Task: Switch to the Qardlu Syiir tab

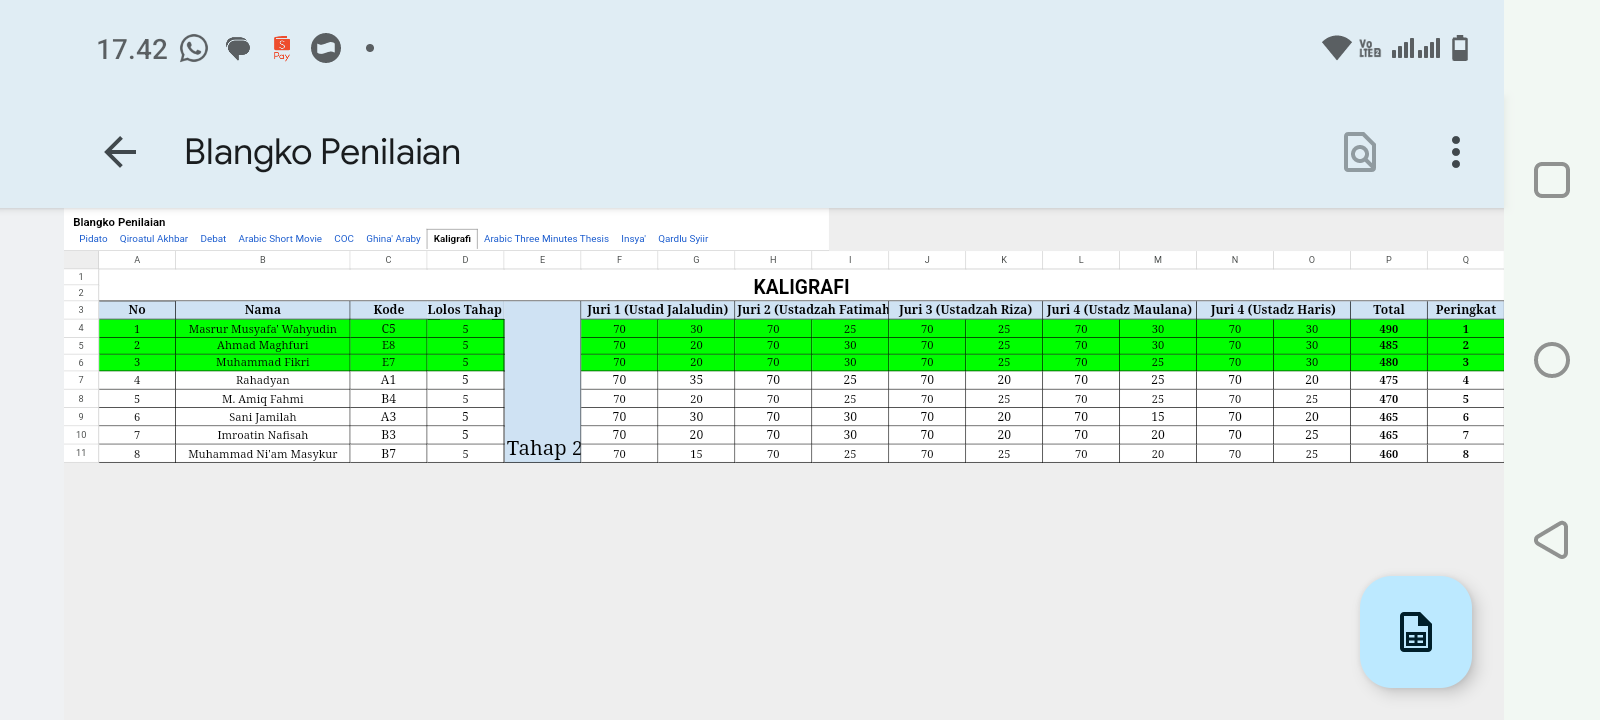Action: [683, 239]
